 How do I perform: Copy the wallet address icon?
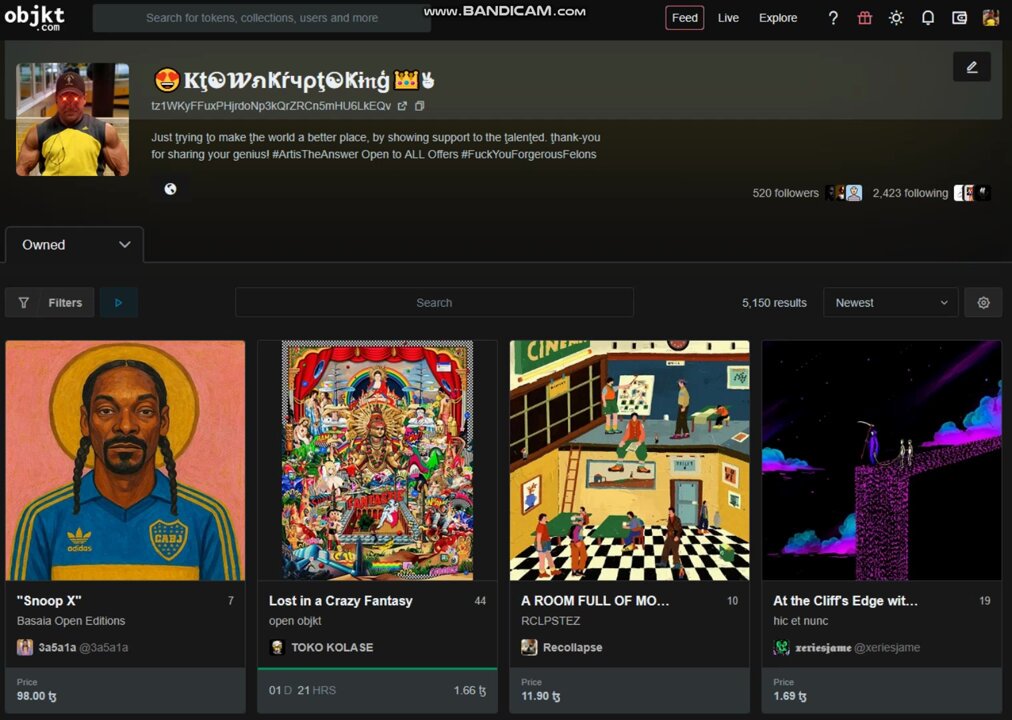click(420, 106)
